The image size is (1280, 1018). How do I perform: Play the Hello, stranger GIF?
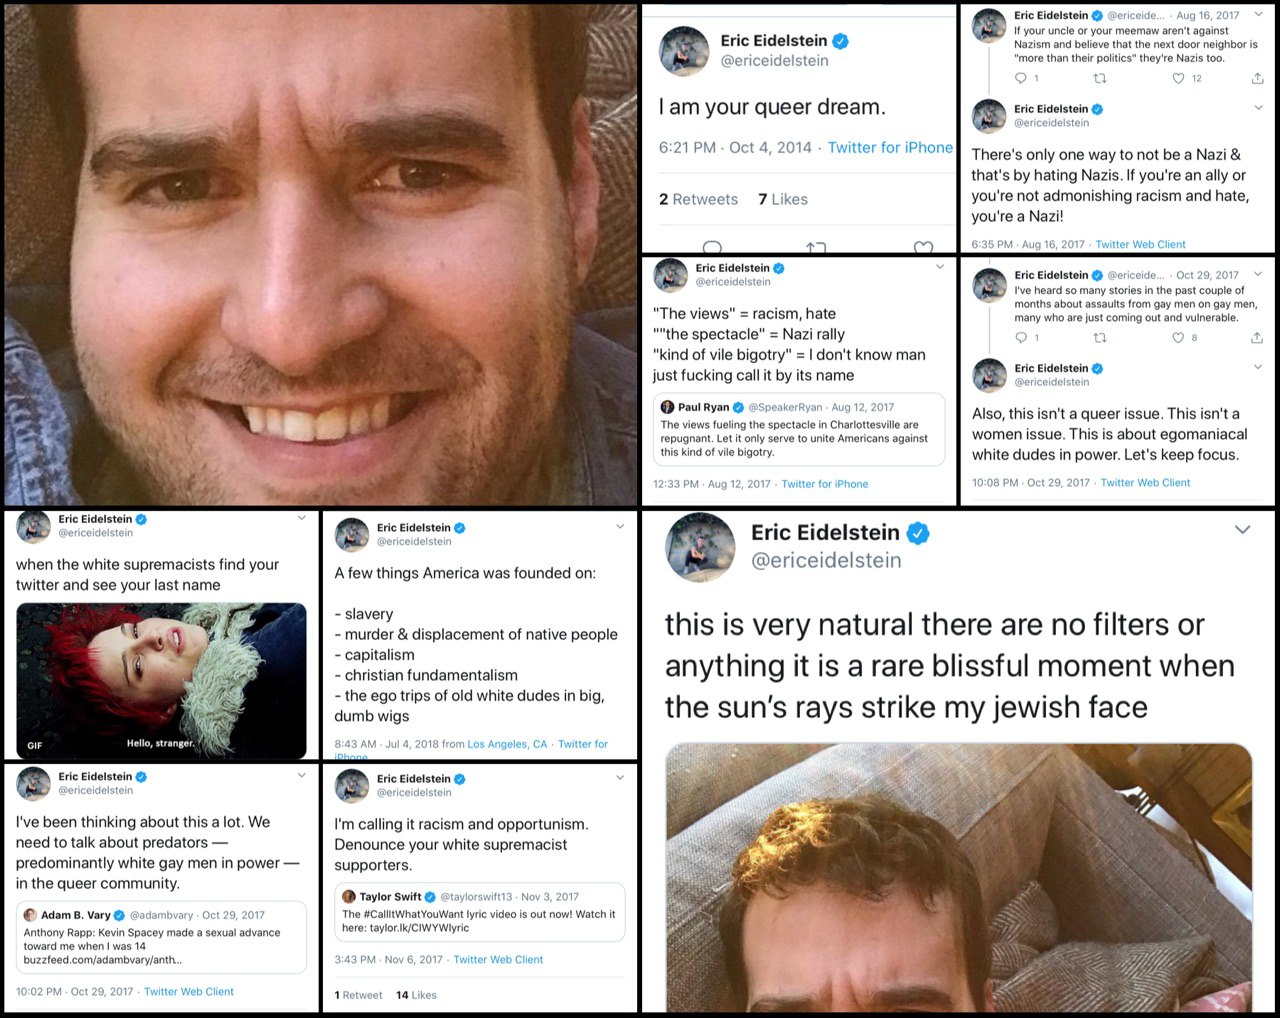coord(161,681)
